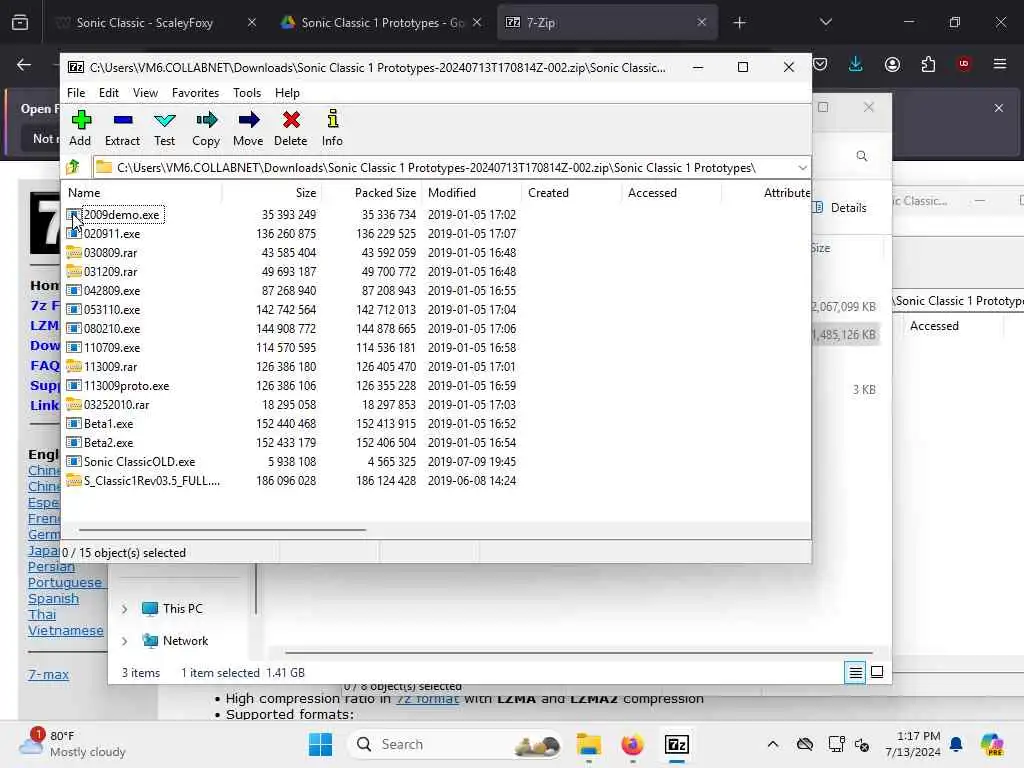The height and width of the screenshot is (768, 1024).
Task: Expand This PC in Explorer tree
Action: 124,609
